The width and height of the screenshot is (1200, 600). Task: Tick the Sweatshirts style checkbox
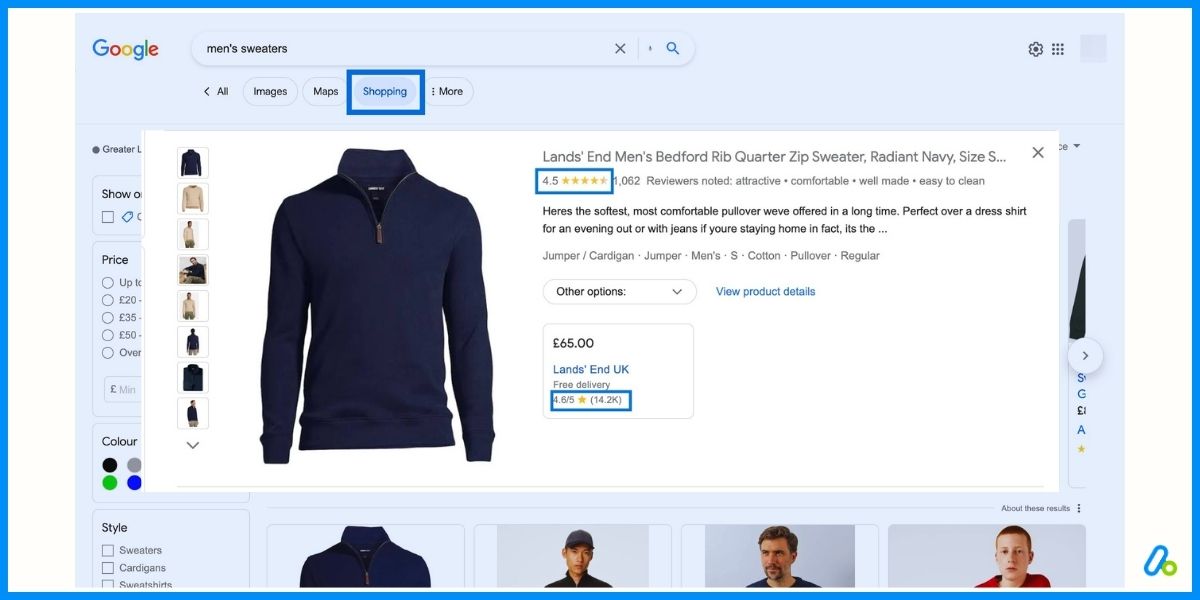(108, 585)
